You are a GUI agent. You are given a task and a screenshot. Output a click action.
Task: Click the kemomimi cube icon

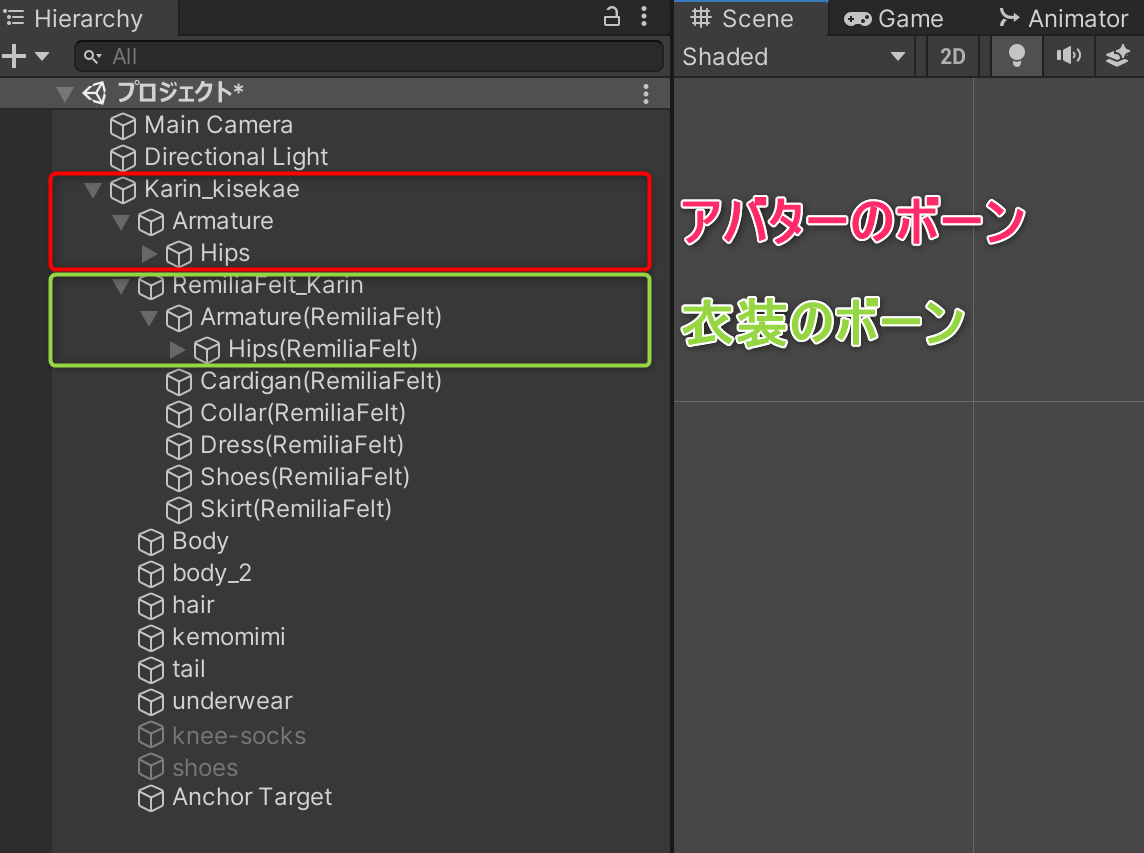(x=151, y=638)
